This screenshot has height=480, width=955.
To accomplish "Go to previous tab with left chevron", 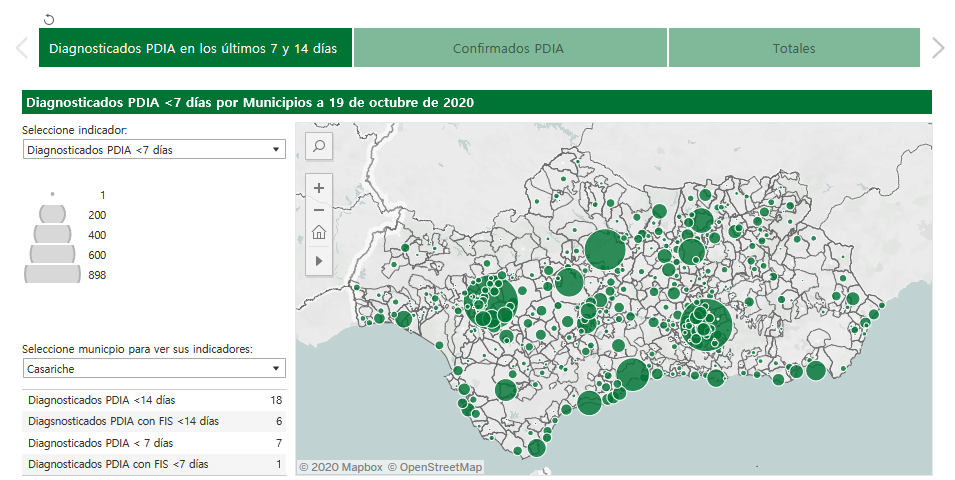I will (21, 48).
